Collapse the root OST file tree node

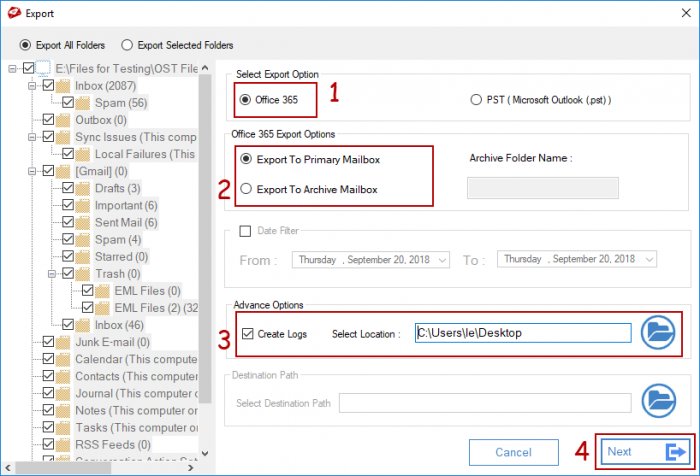coord(12,68)
